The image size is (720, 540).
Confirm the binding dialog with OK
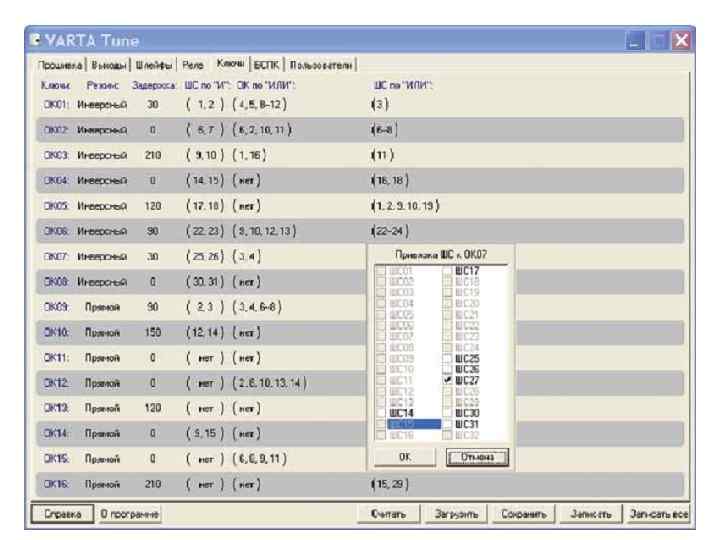point(405,457)
